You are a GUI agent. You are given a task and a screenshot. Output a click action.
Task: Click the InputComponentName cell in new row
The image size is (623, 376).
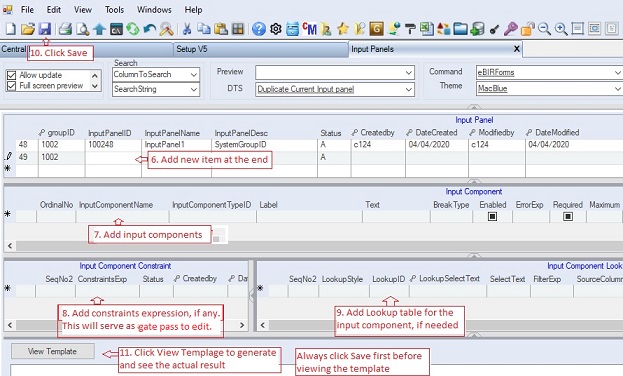click(122, 216)
